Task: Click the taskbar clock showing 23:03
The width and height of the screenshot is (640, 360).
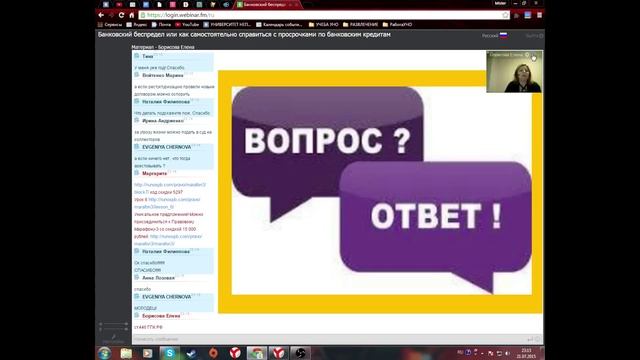Action: (526, 353)
